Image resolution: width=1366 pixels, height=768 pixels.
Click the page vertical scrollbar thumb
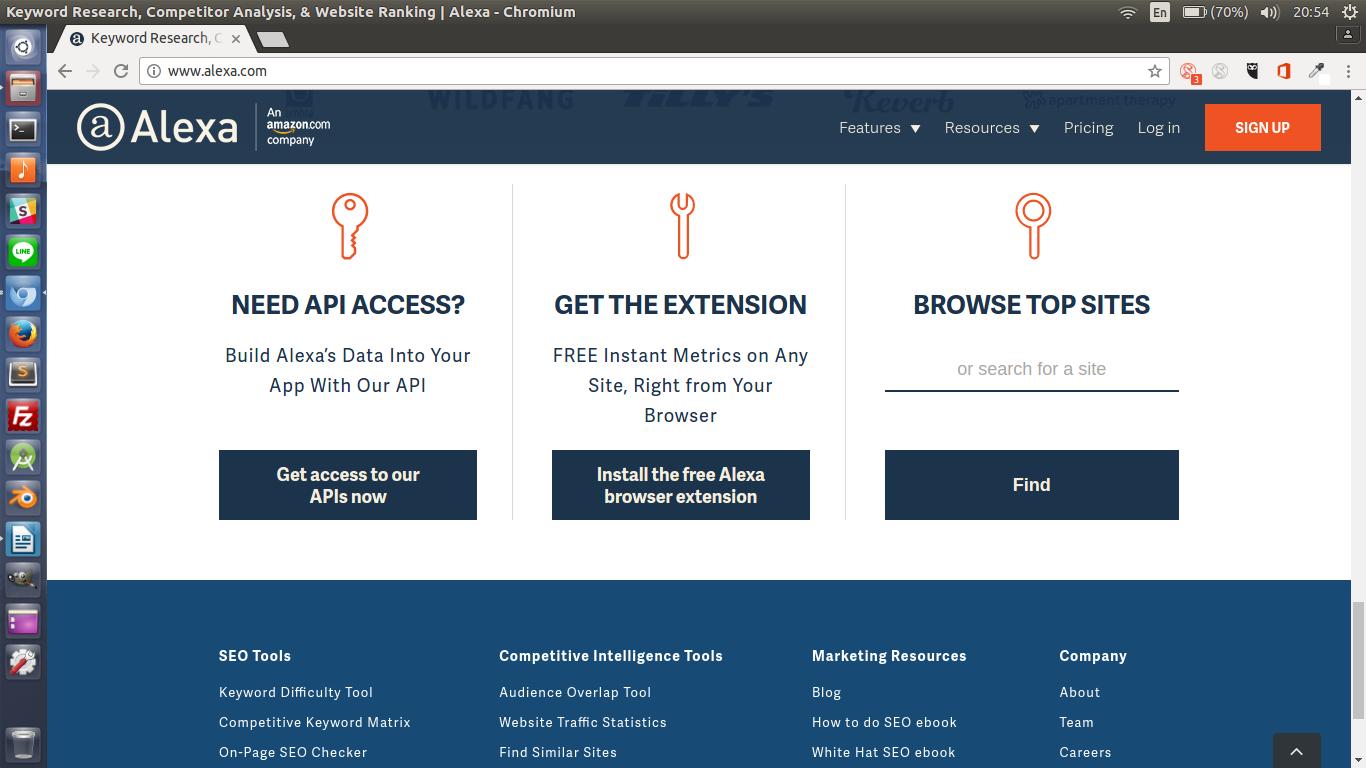click(x=1358, y=660)
